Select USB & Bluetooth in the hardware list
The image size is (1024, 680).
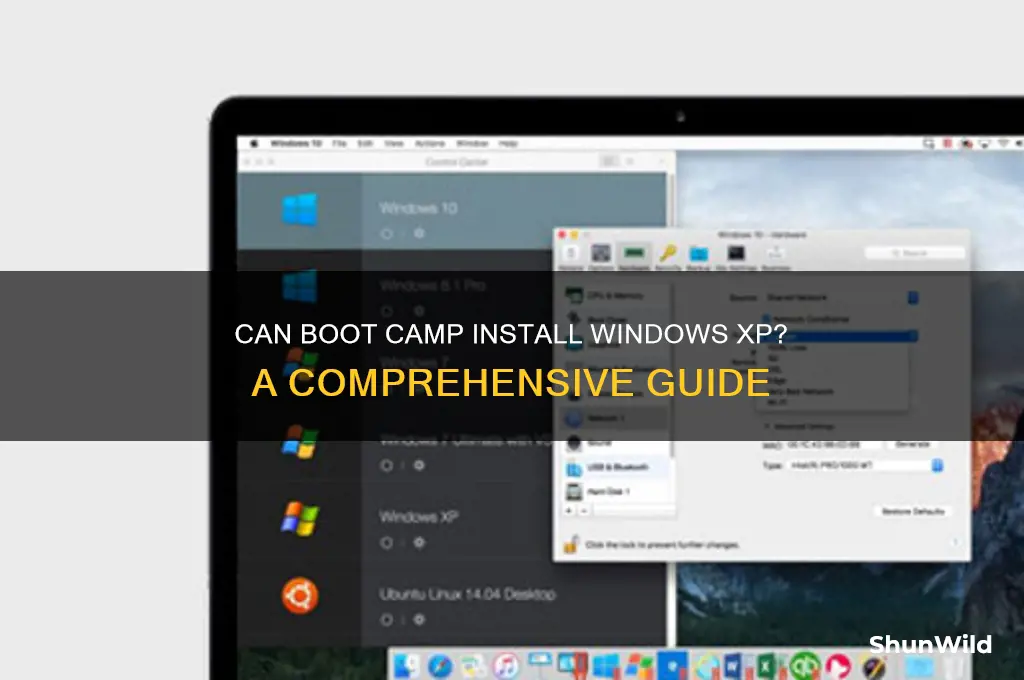tap(616, 467)
